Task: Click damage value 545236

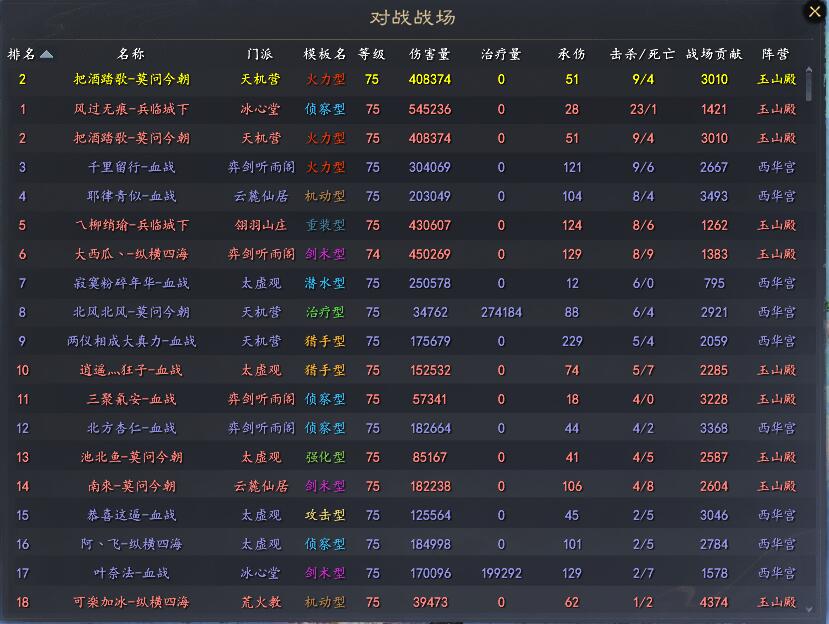Action: (x=429, y=109)
